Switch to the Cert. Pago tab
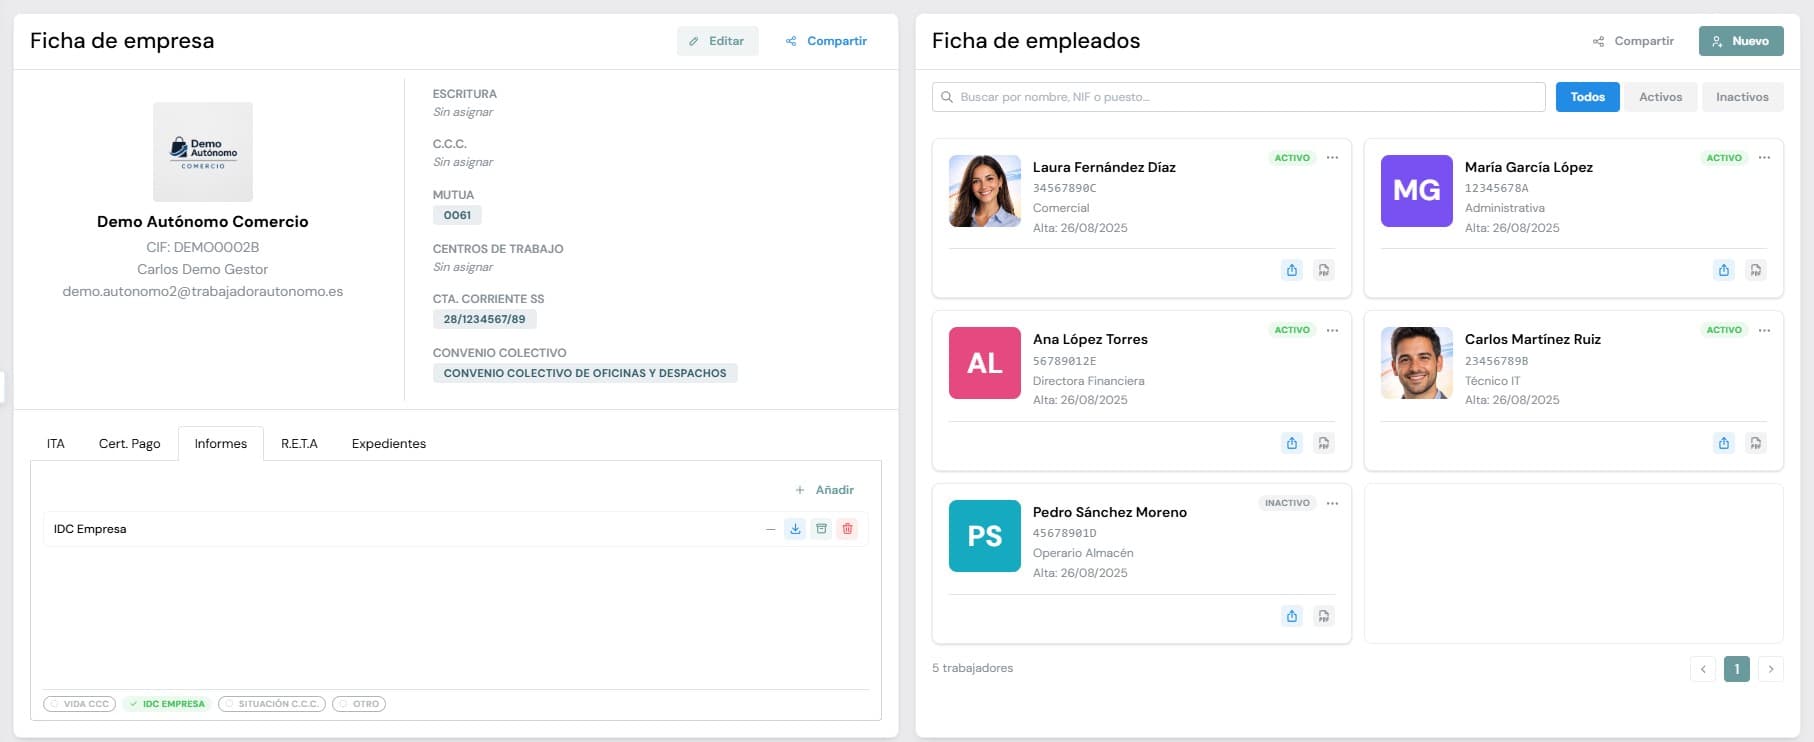The height and width of the screenshot is (742, 1814). [x=130, y=444]
